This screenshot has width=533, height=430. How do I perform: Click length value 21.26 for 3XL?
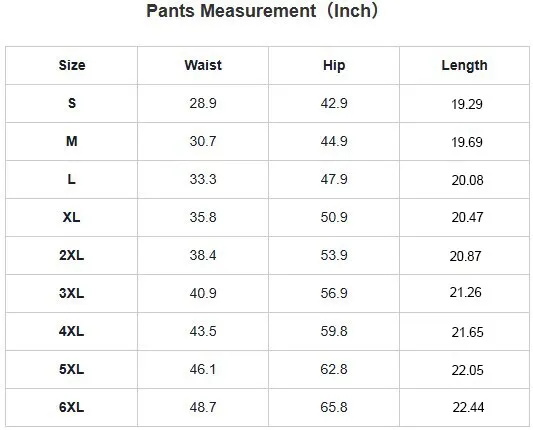click(465, 292)
